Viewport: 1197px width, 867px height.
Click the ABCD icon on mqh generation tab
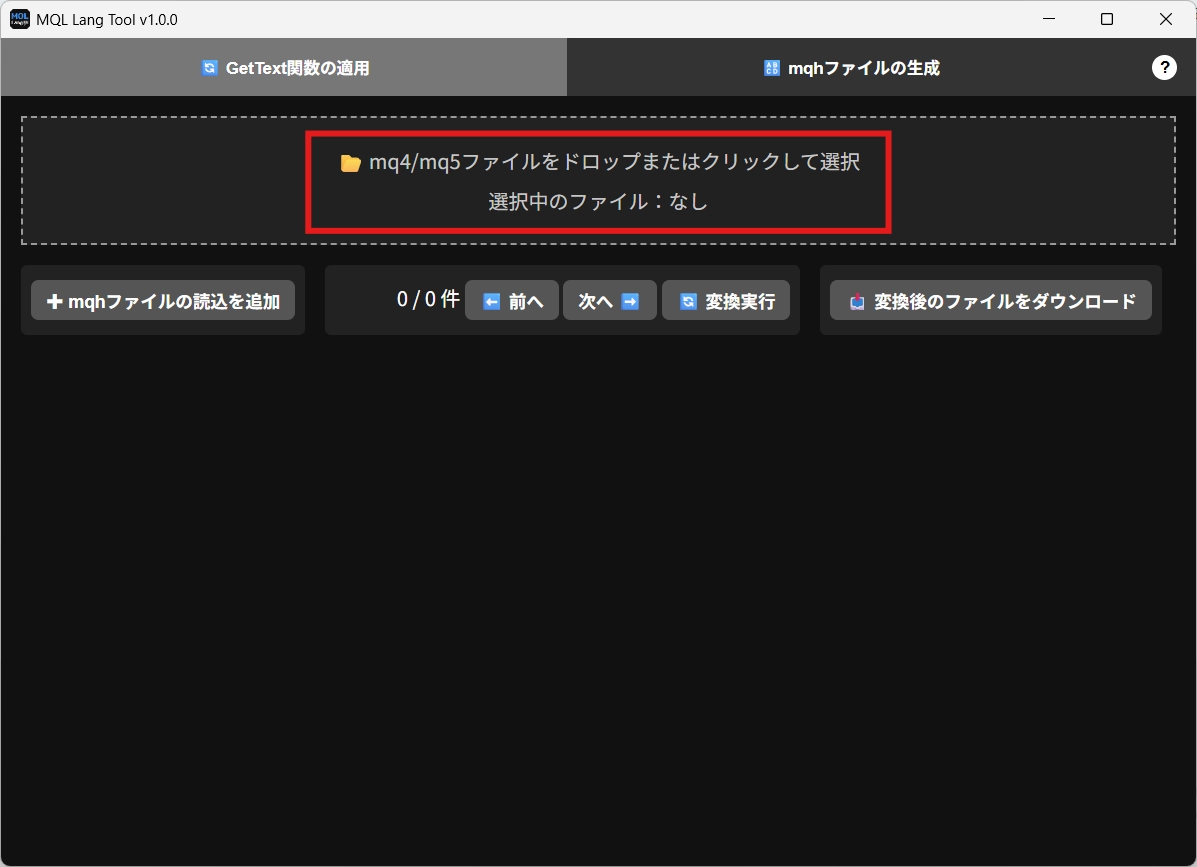(772, 68)
